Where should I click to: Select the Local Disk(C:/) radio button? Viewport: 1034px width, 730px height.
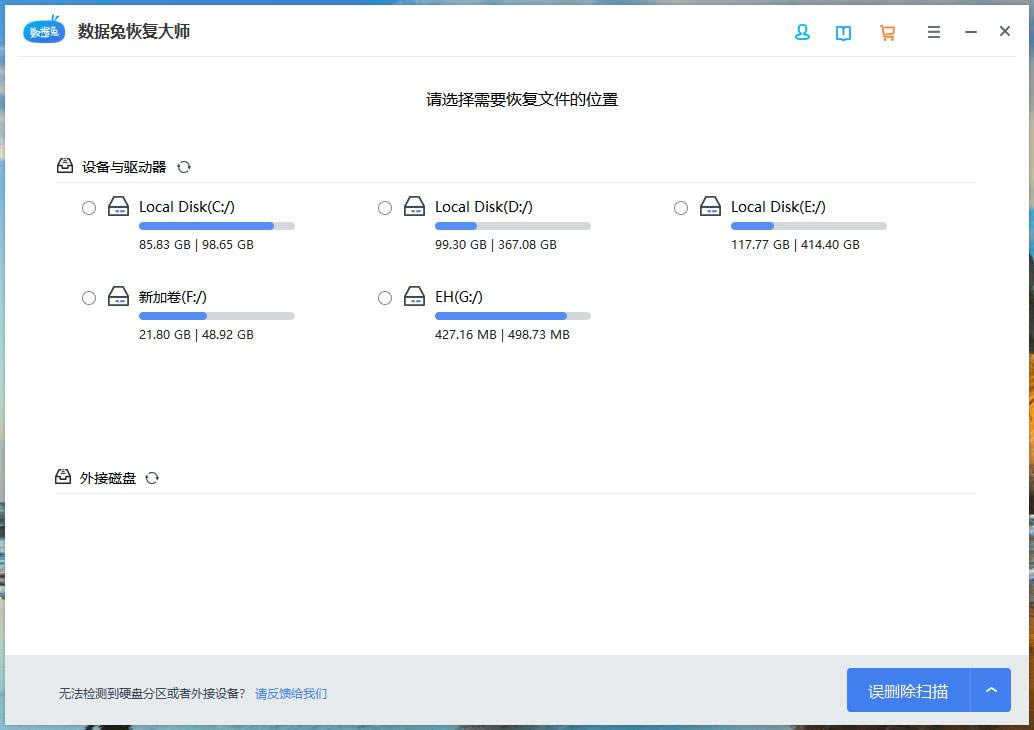(89, 208)
